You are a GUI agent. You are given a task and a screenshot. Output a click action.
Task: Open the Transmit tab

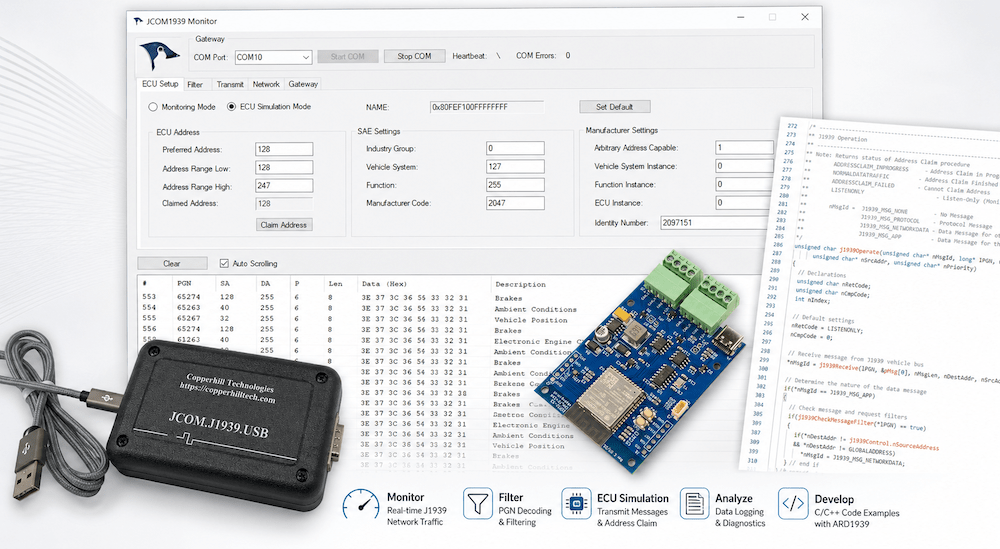230,84
